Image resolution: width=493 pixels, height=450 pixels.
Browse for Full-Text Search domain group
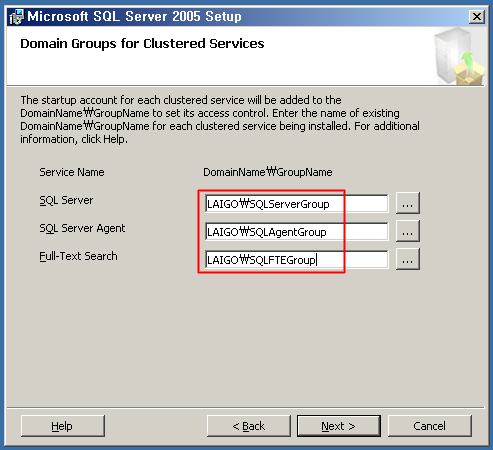(x=408, y=259)
